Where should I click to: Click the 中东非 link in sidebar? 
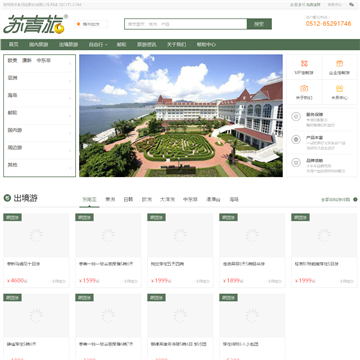click(44, 61)
